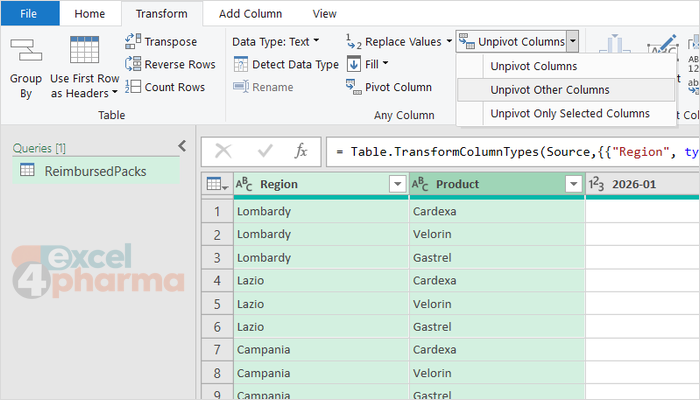Click the Reverse Rows label
This screenshot has height=400, width=700.
point(180,64)
